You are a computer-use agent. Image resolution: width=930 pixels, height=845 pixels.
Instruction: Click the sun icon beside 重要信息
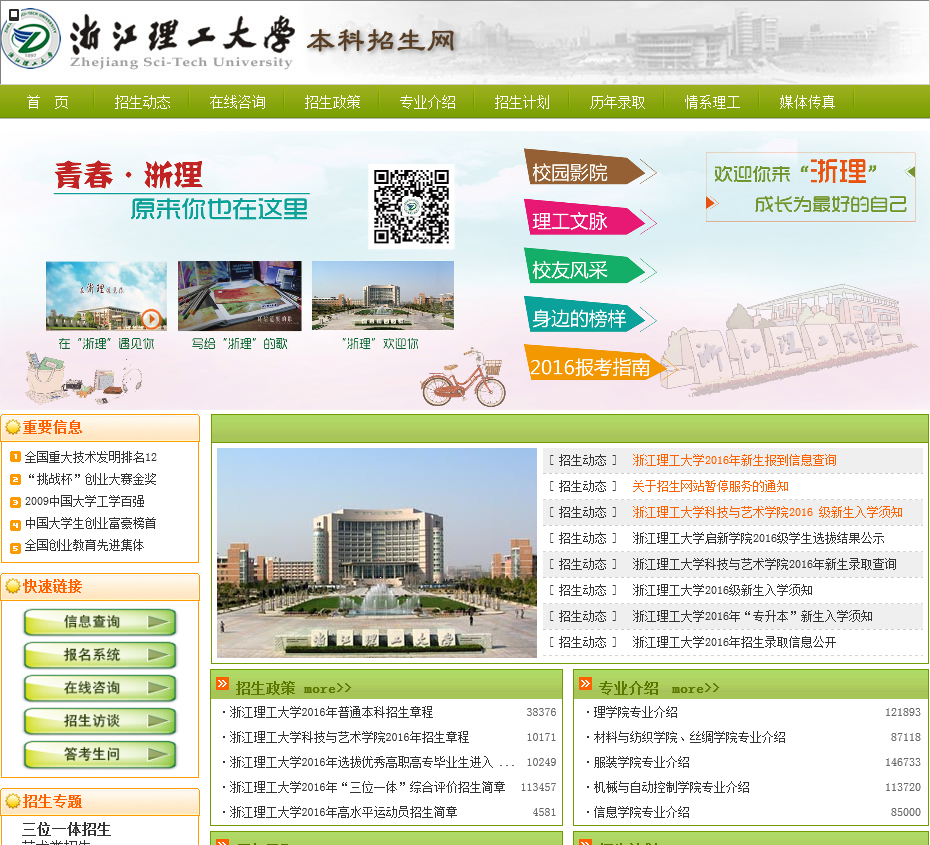point(12,427)
